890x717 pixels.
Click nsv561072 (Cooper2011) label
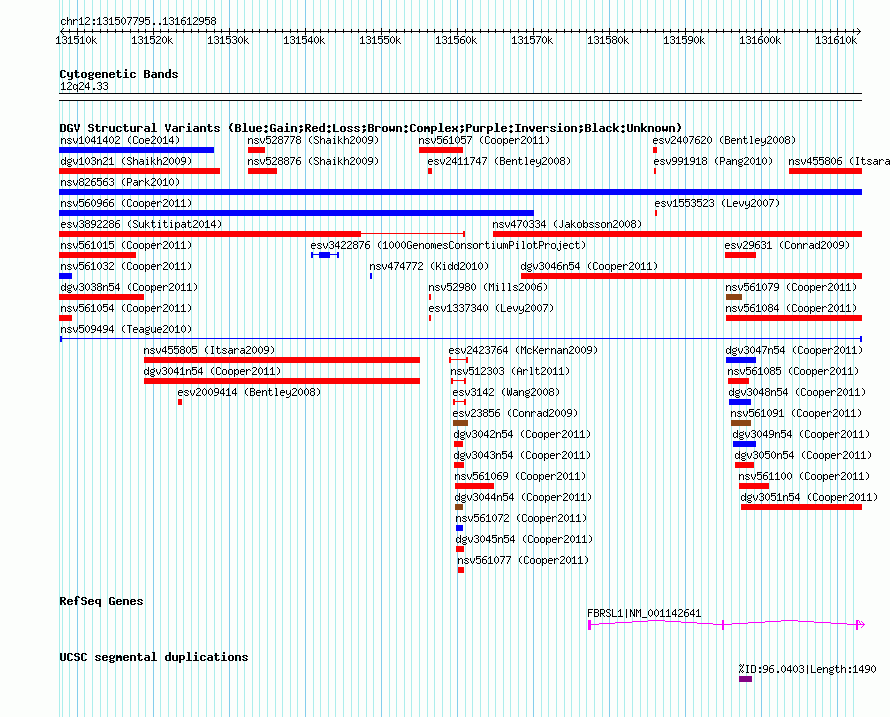(x=522, y=518)
